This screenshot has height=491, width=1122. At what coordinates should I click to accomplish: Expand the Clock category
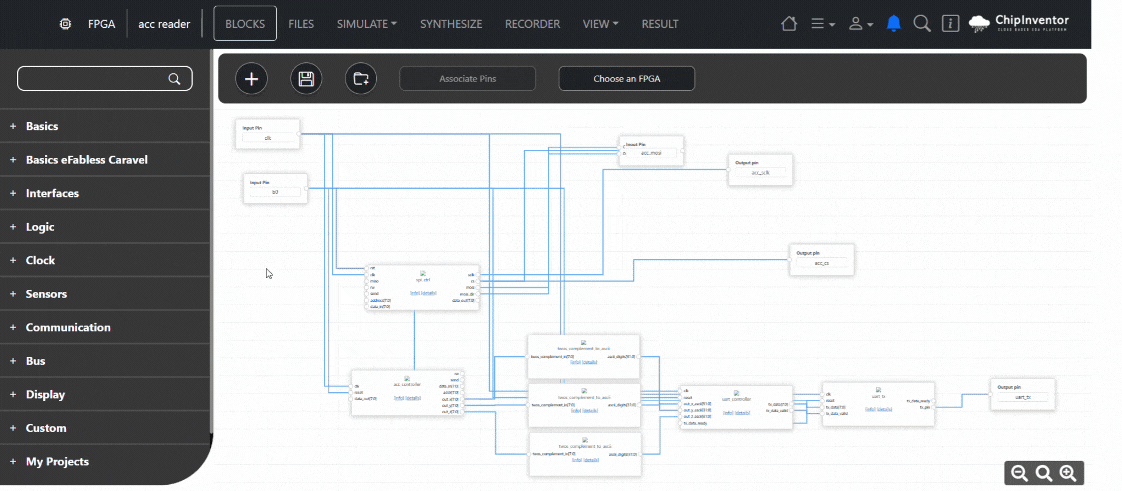(x=105, y=261)
